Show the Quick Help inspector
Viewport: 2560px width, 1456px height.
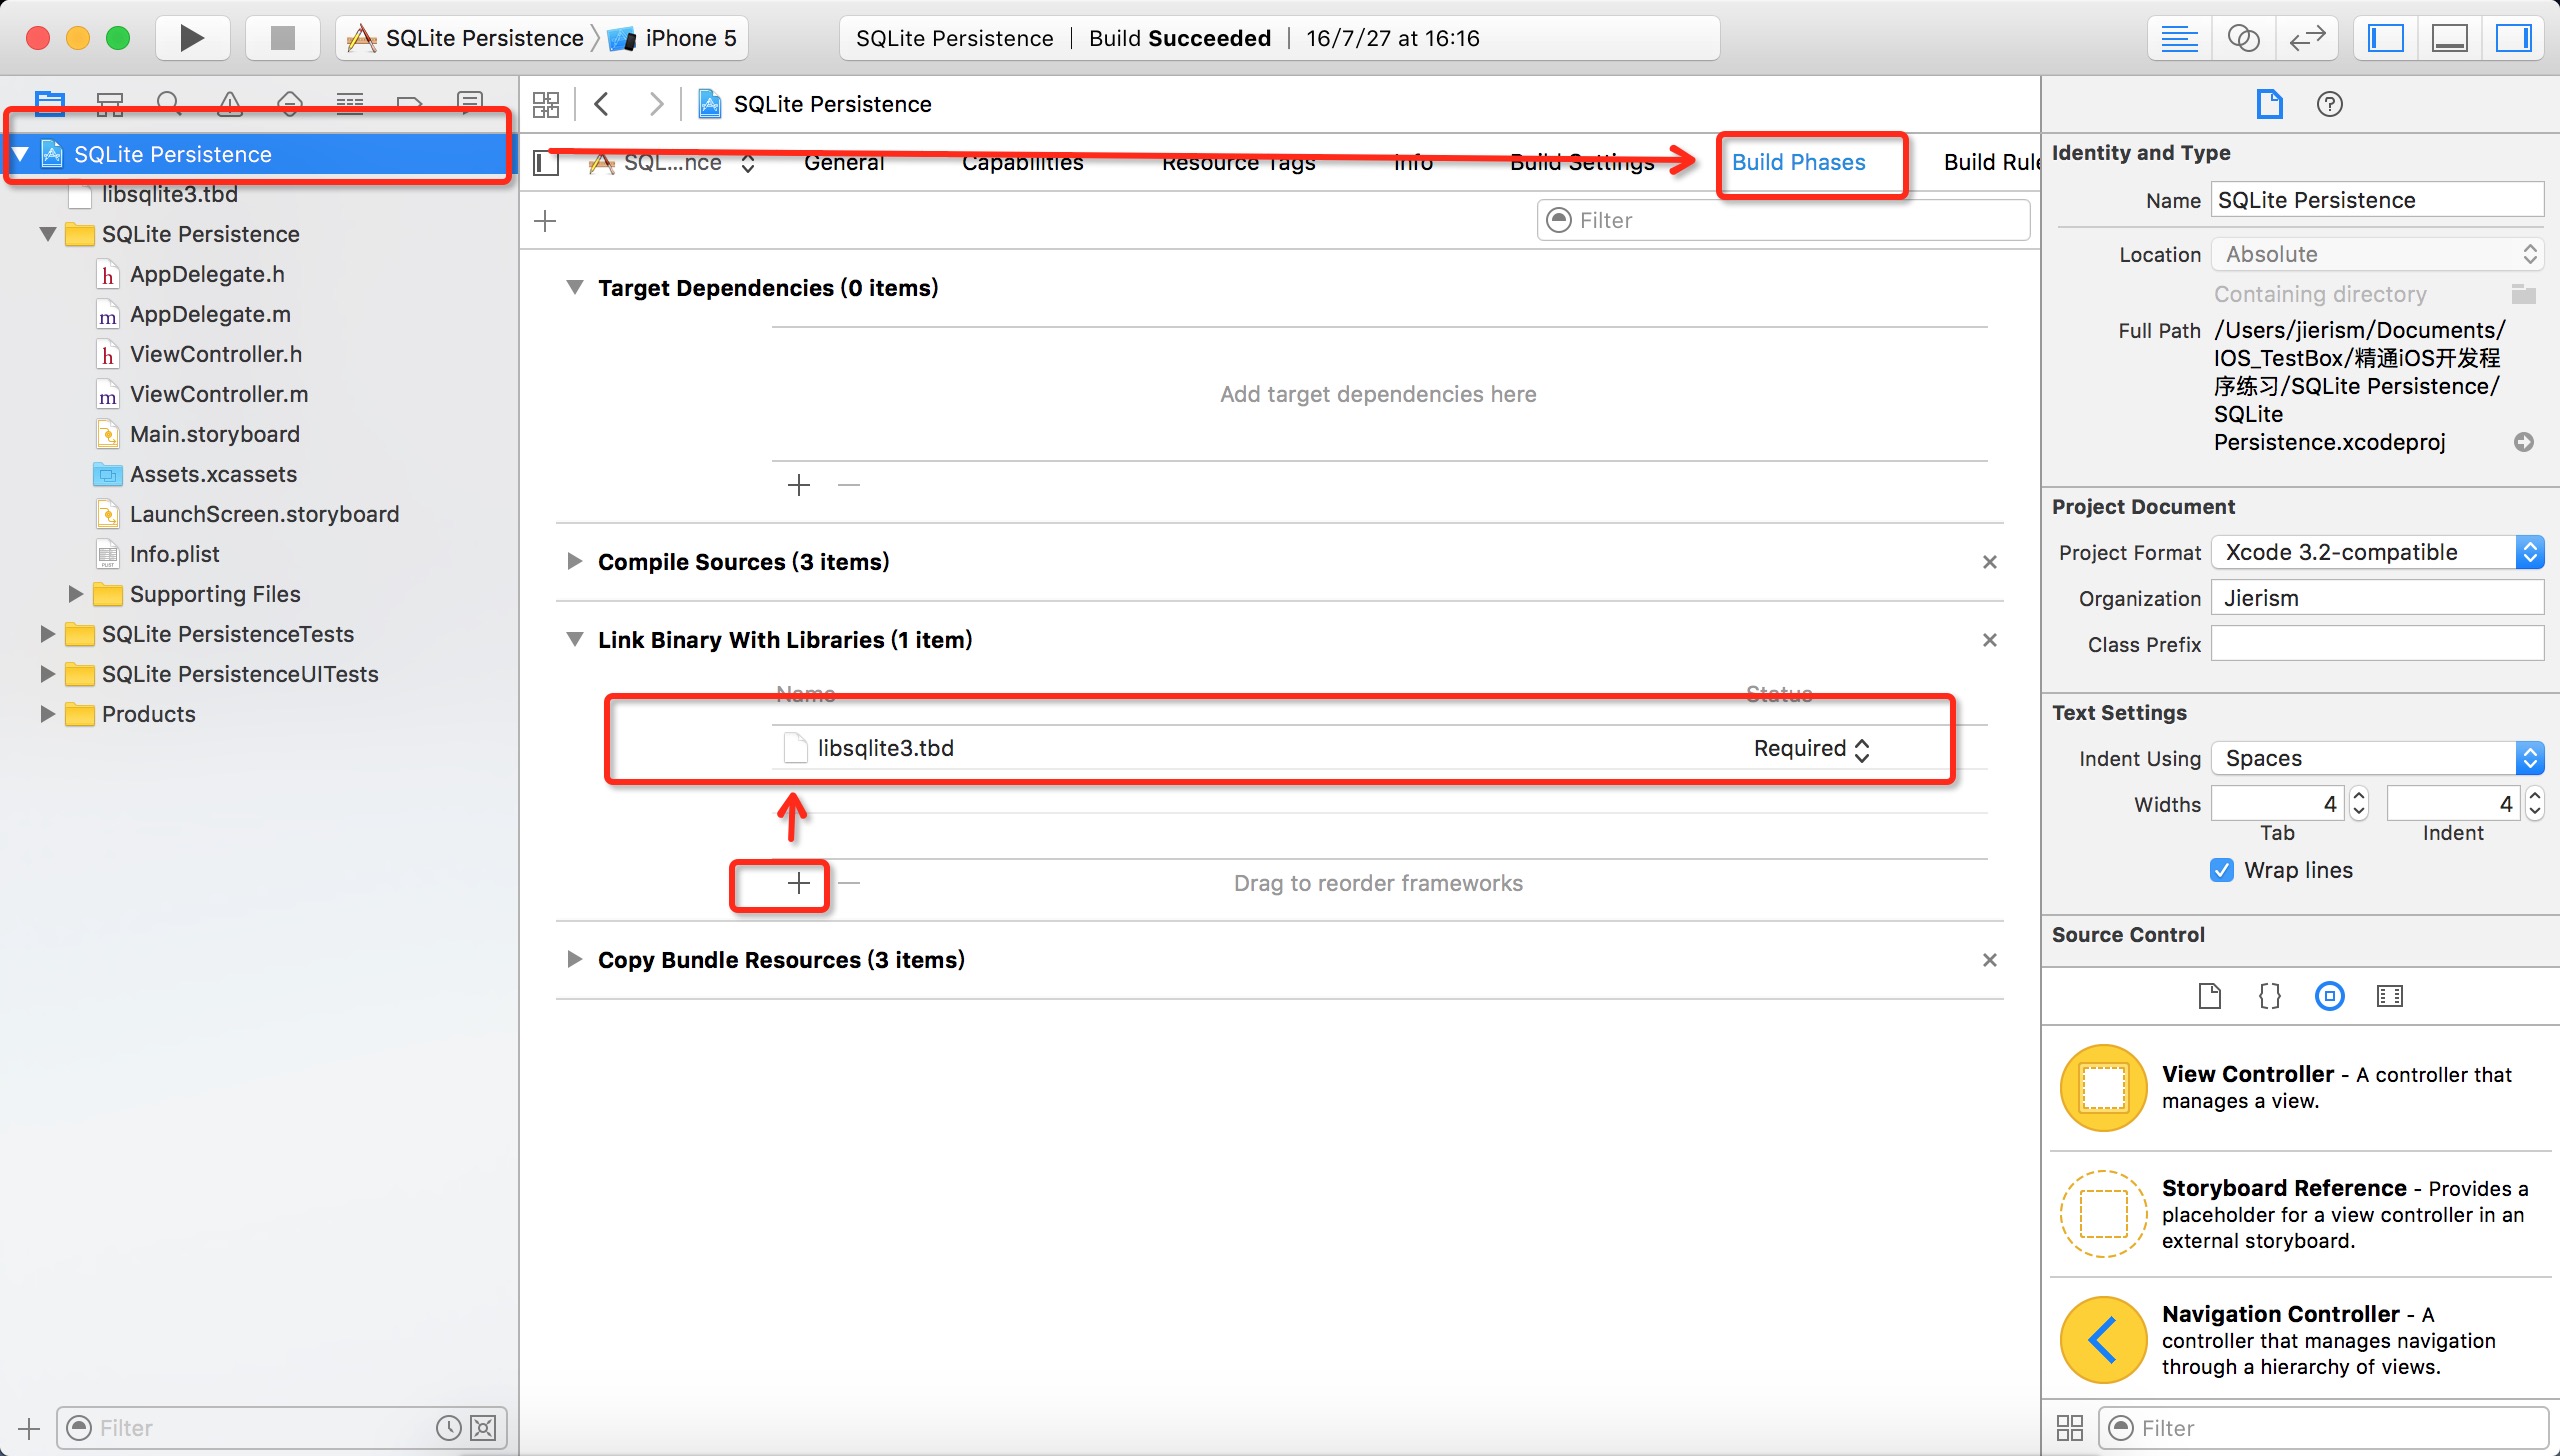[x=2330, y=104]
